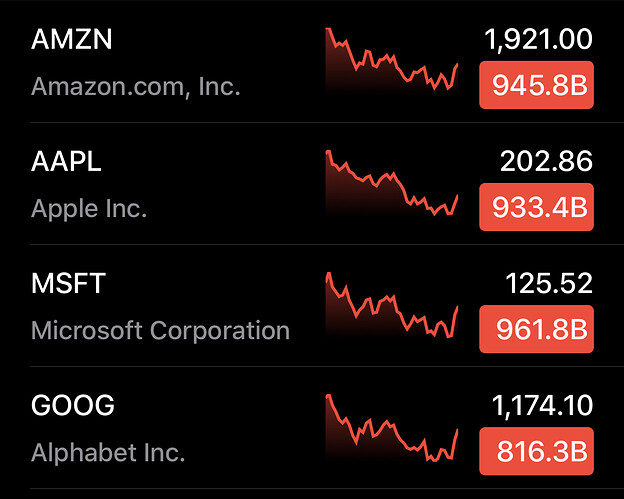Screen dimensions: 624x499
Task: Select the GOOG ticker symbol
Action: 73,406
